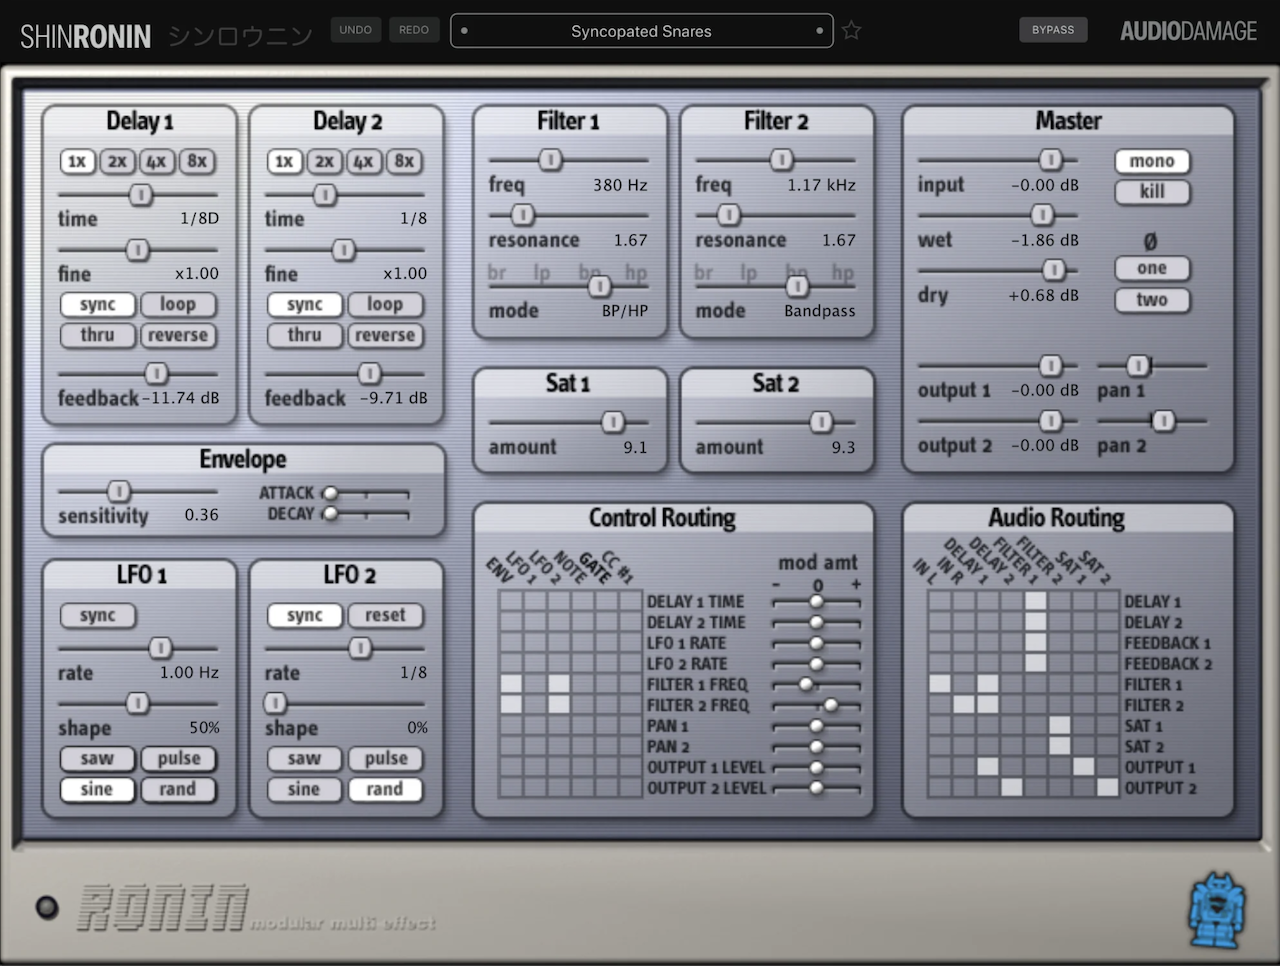1280x966 pixels.
Task: Enable loop in Delay 1
Action: click(178, 304)
